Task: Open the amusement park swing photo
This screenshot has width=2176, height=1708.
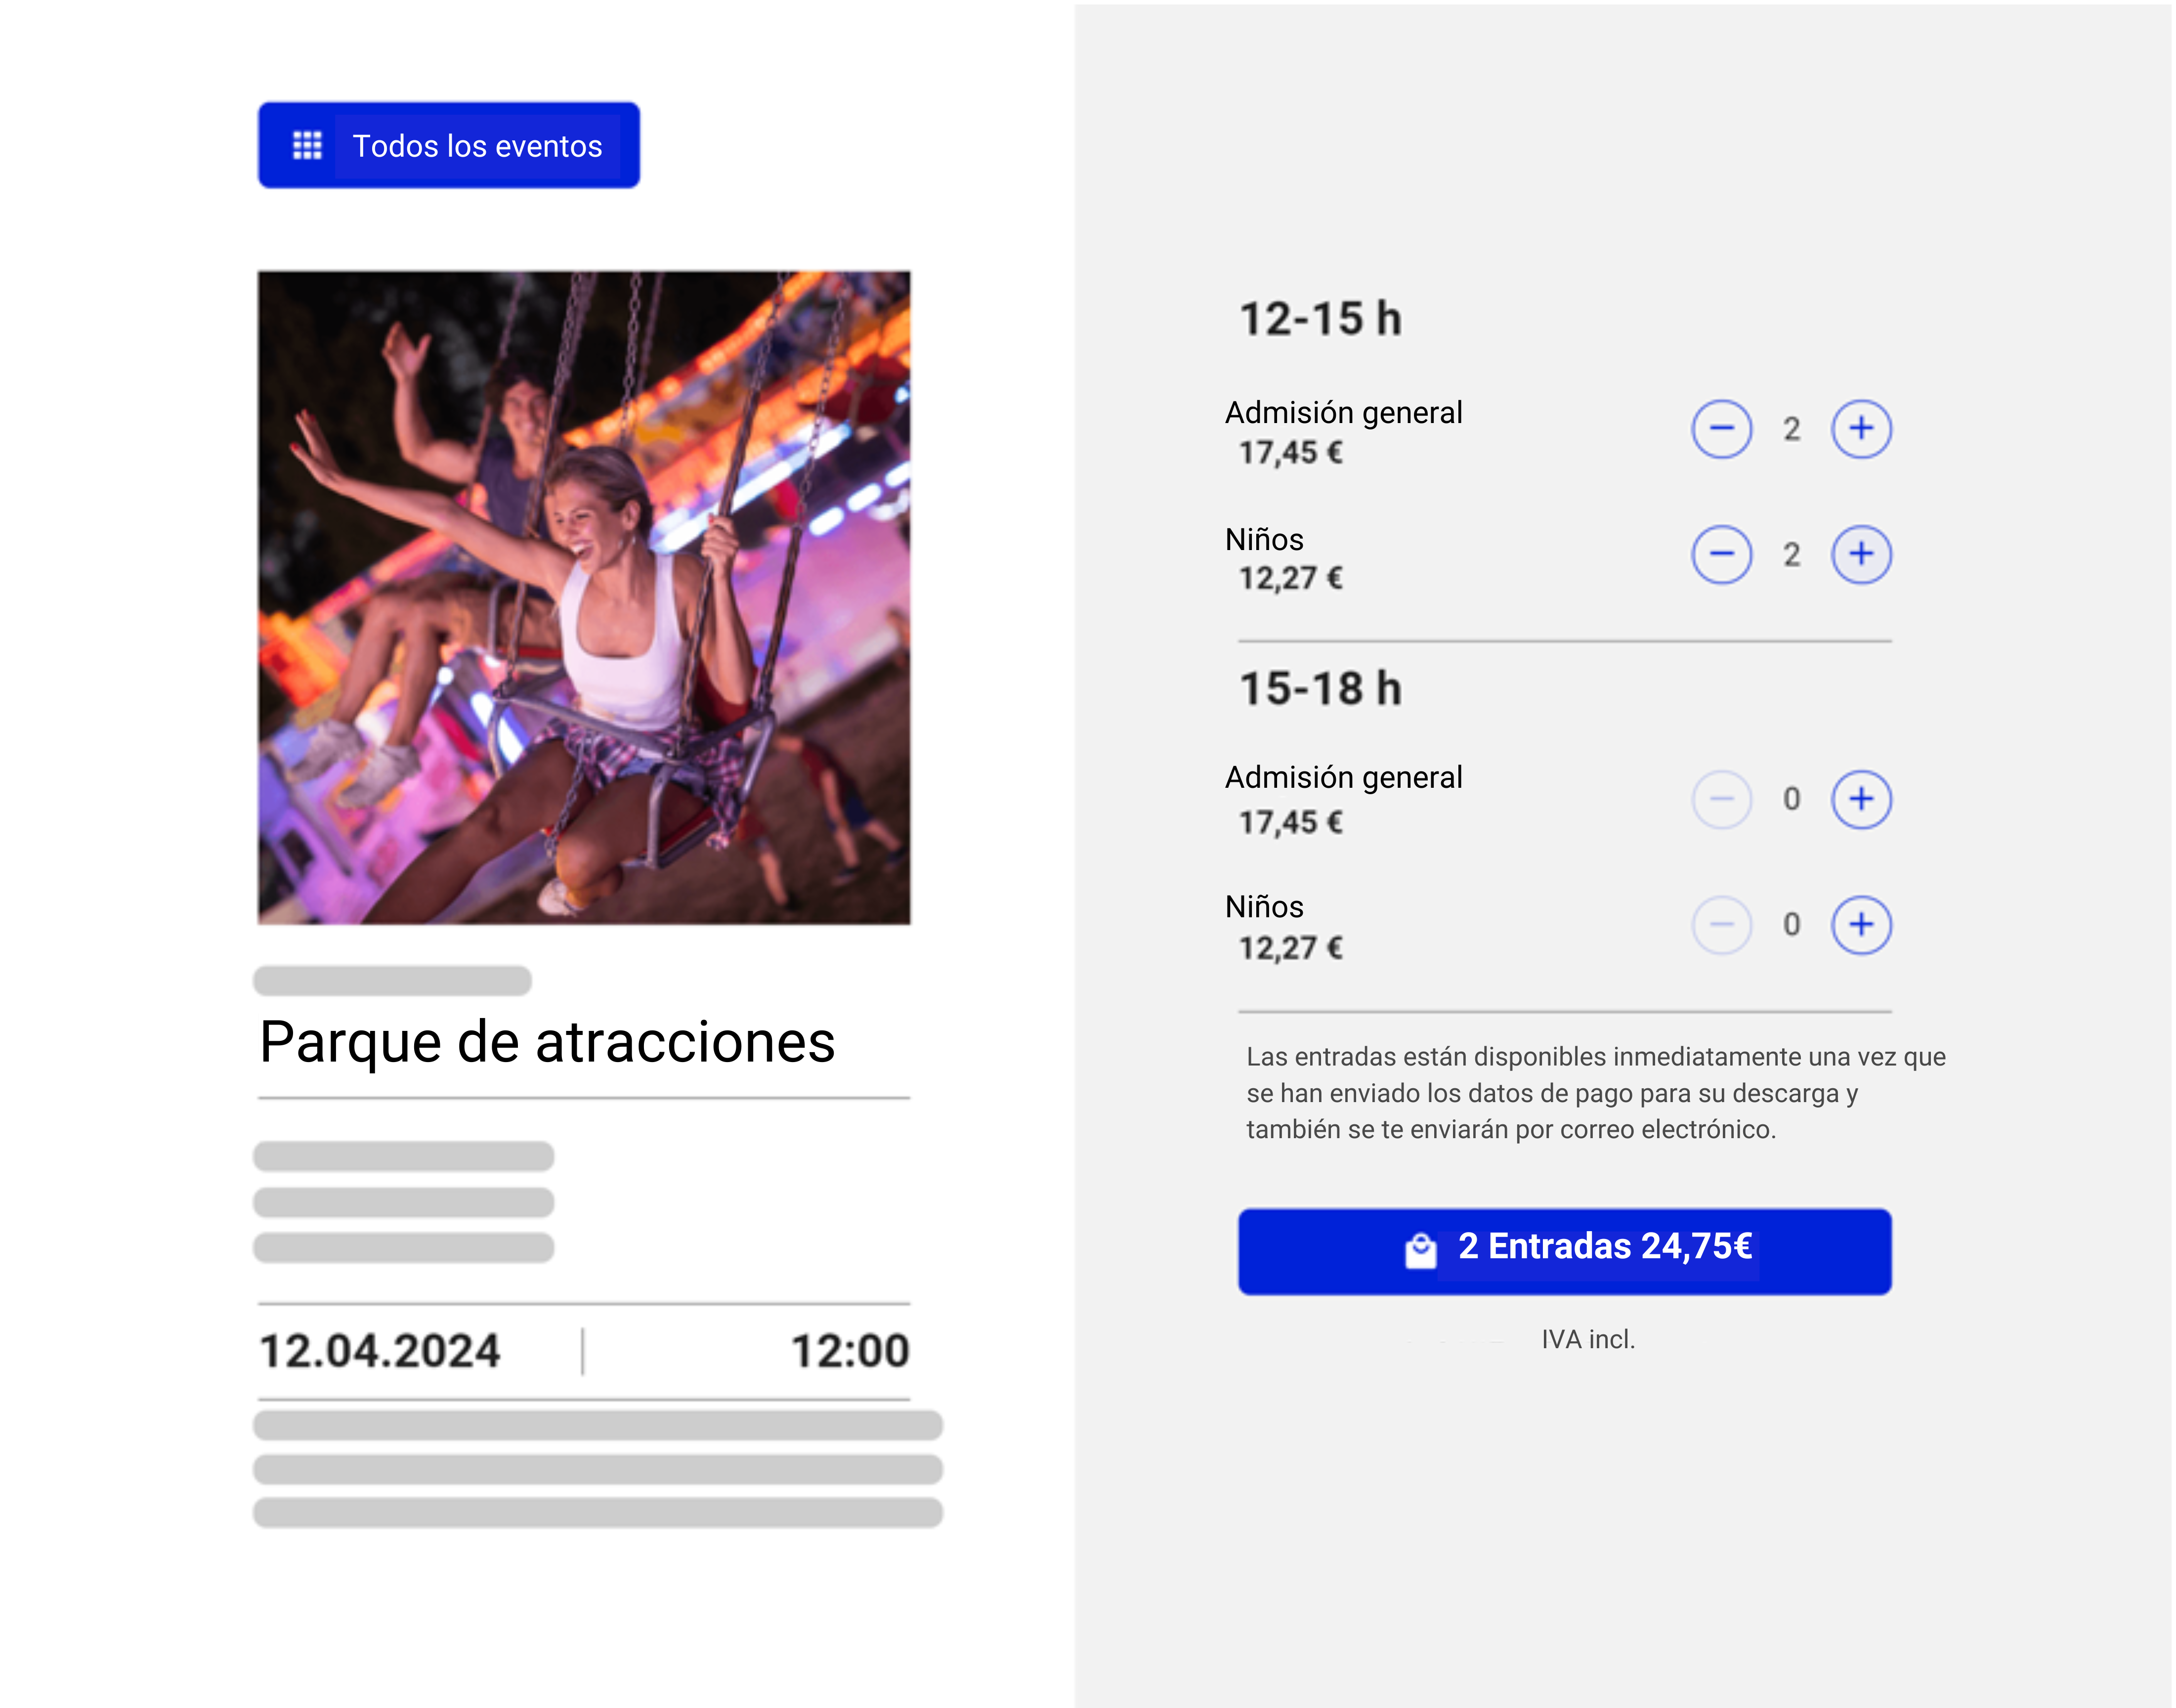Action: point(584,597)
